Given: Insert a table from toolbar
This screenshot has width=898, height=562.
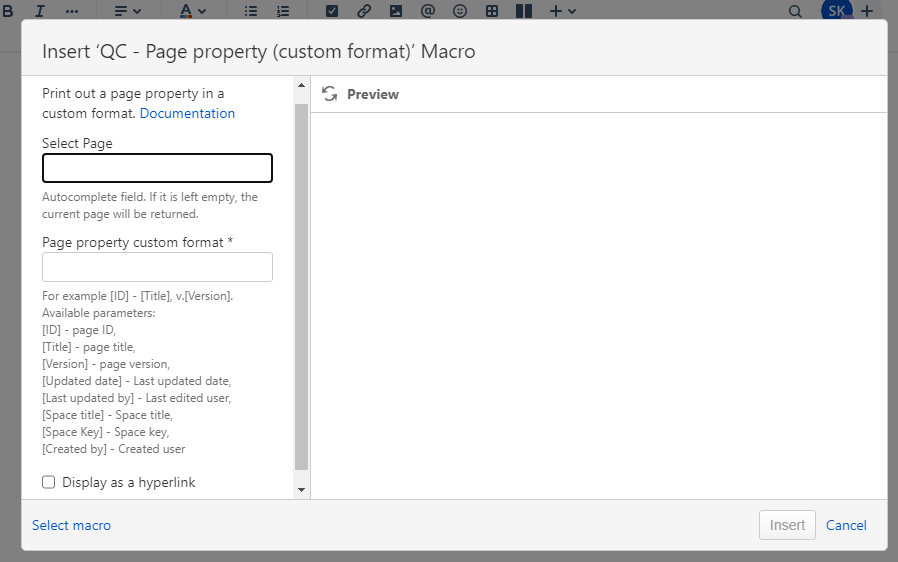Looking at the screenshot, I should click(491, 11).
